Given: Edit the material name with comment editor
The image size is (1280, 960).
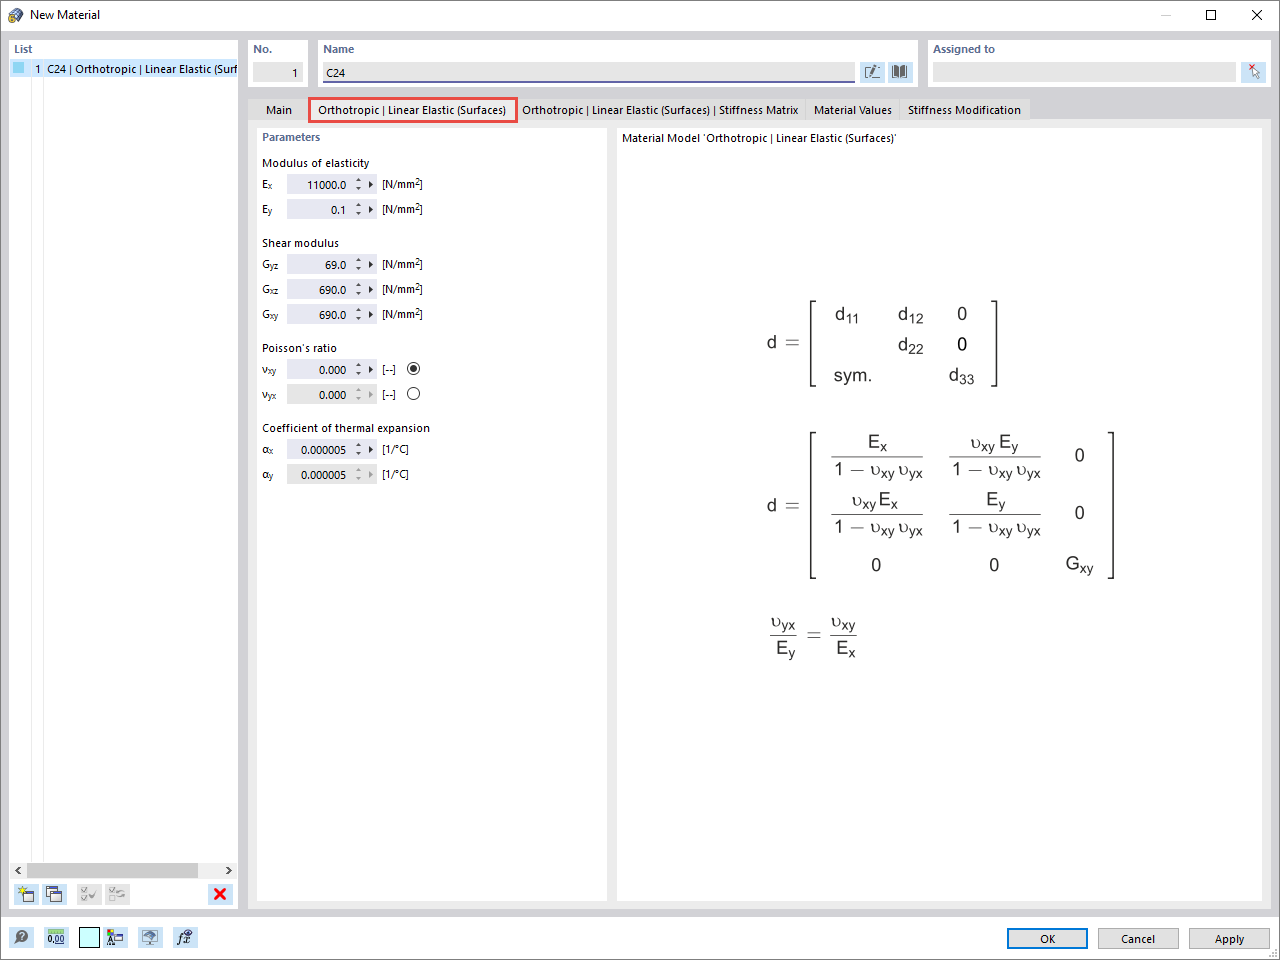Looking at the screenshot, I should pyautogui.click(x=871, y=71).
